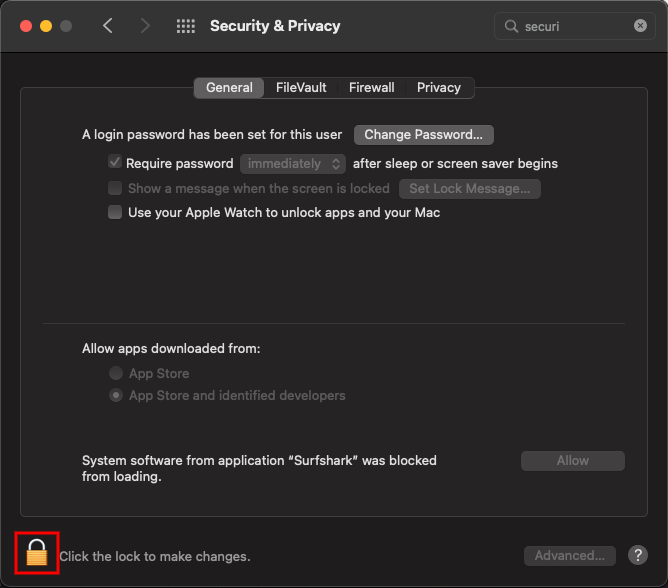Screen dimensions: 668x588
Task: Switch to the FileVault tab
Action: (x=301, y=88)
